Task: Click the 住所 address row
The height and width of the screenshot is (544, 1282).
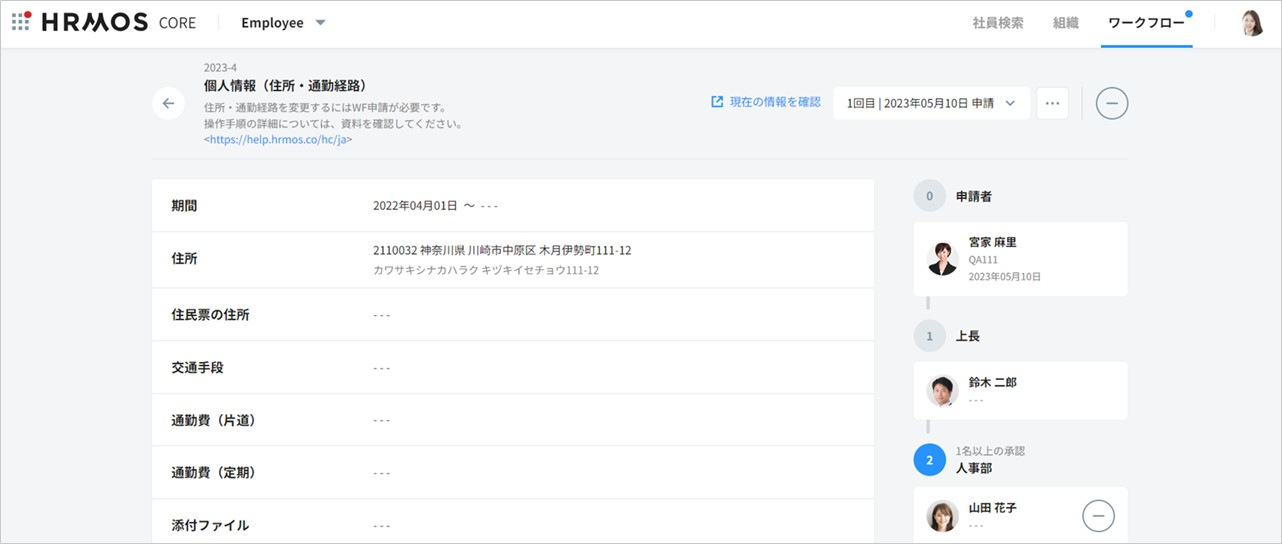Action: [512, 259]
